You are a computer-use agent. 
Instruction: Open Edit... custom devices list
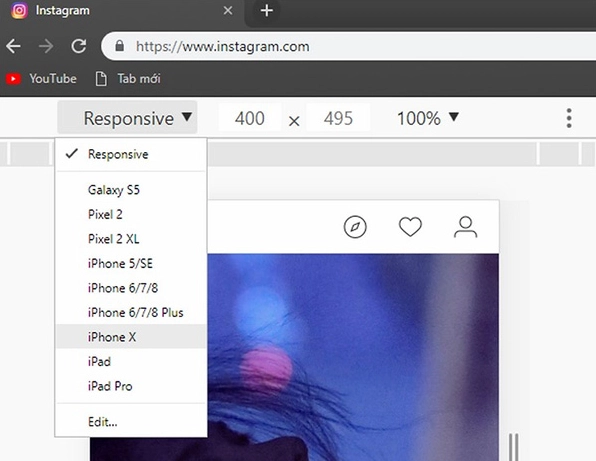click(131, 421)
